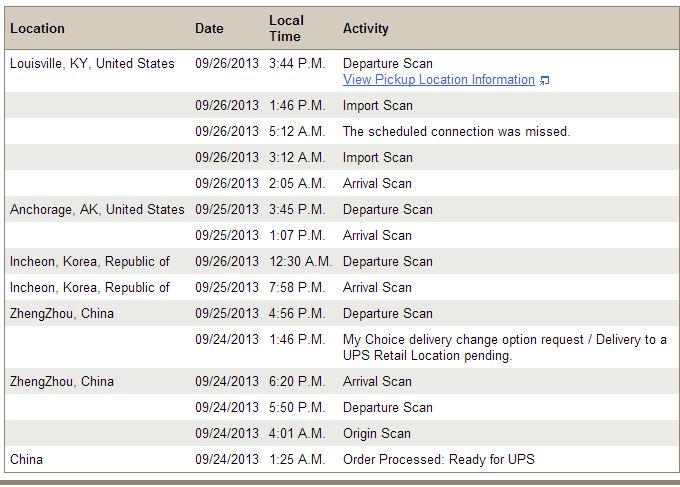The image size is (680, 487).
Task: Click the external-link icon beside the pickup link
Action: [x=544, y=81]
